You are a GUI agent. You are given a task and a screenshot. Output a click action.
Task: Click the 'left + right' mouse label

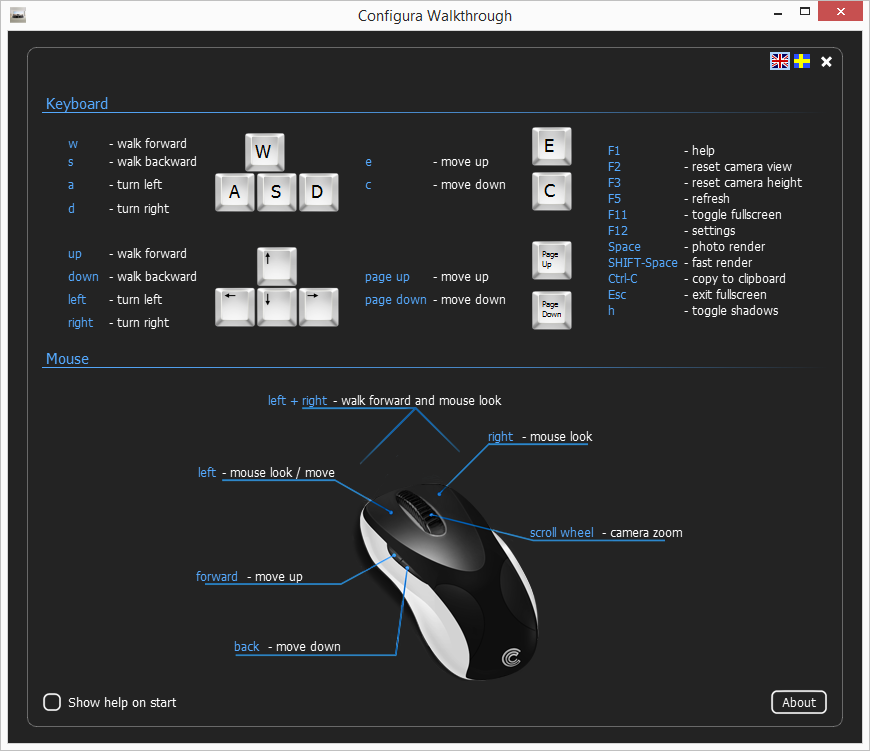coord(297,400)
